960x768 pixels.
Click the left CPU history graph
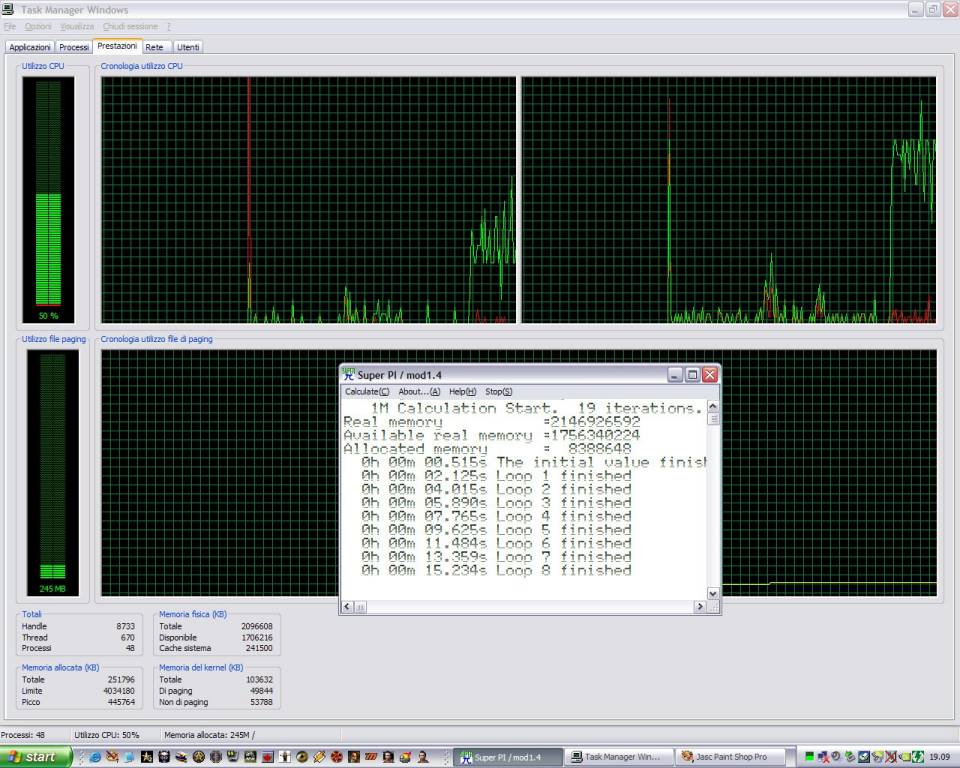[x=309, y=200]
